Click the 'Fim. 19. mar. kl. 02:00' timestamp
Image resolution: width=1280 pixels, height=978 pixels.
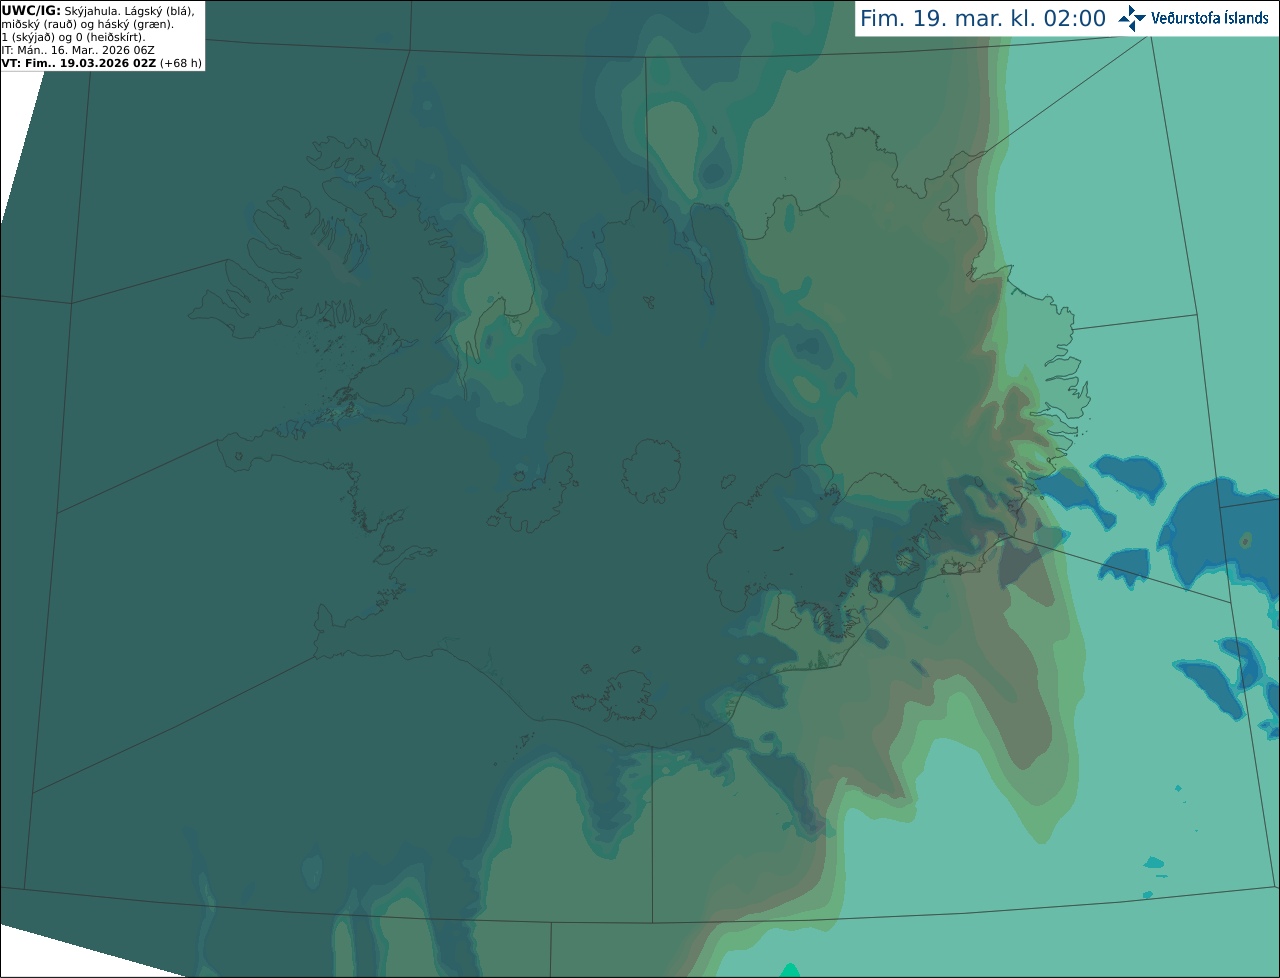click(983, 19)
